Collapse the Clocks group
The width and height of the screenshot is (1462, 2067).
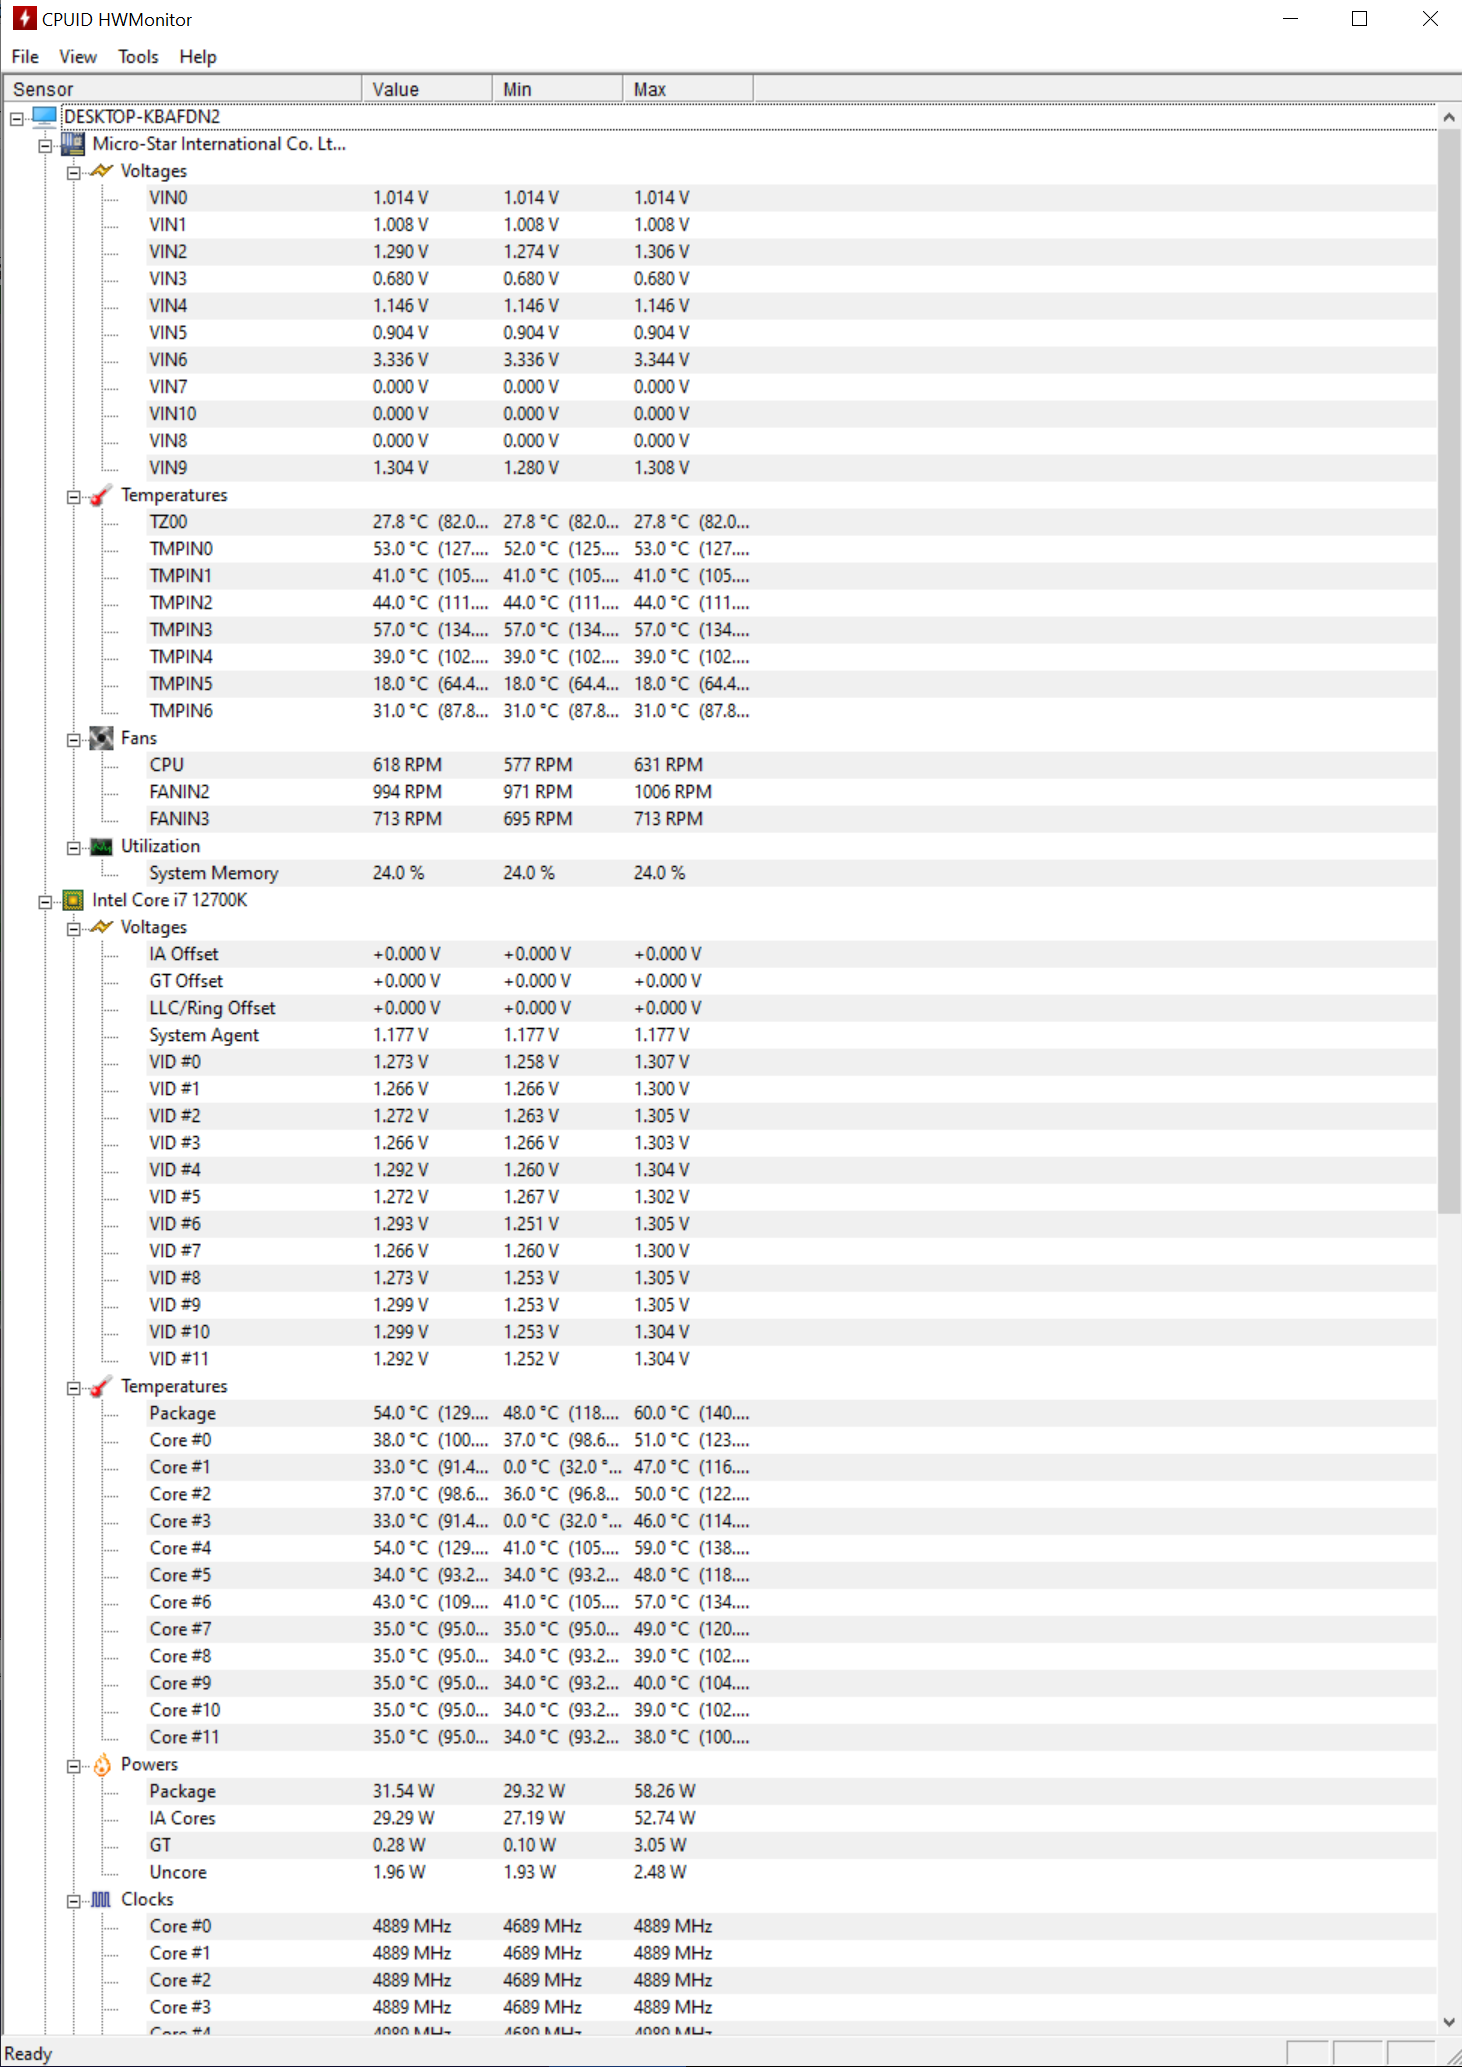click(73, 1901)
